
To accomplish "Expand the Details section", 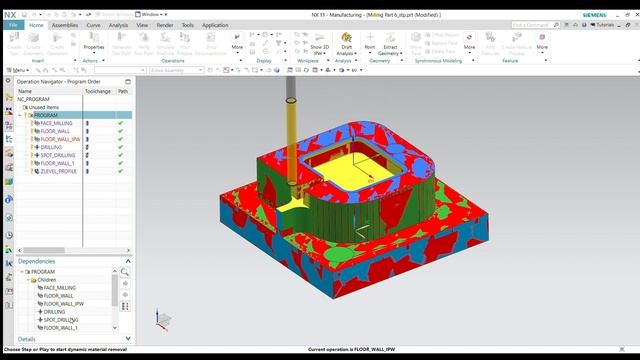I will pos(128,339).
